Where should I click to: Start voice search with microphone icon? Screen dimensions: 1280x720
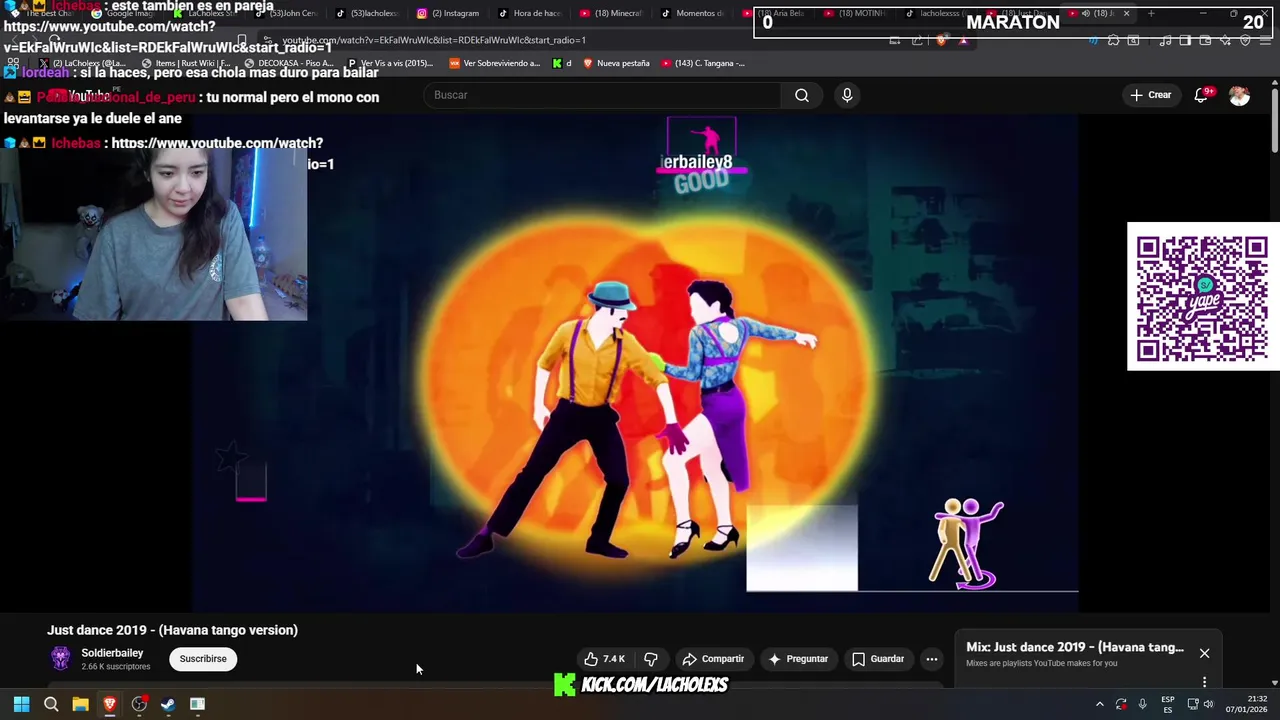[847, 95]
